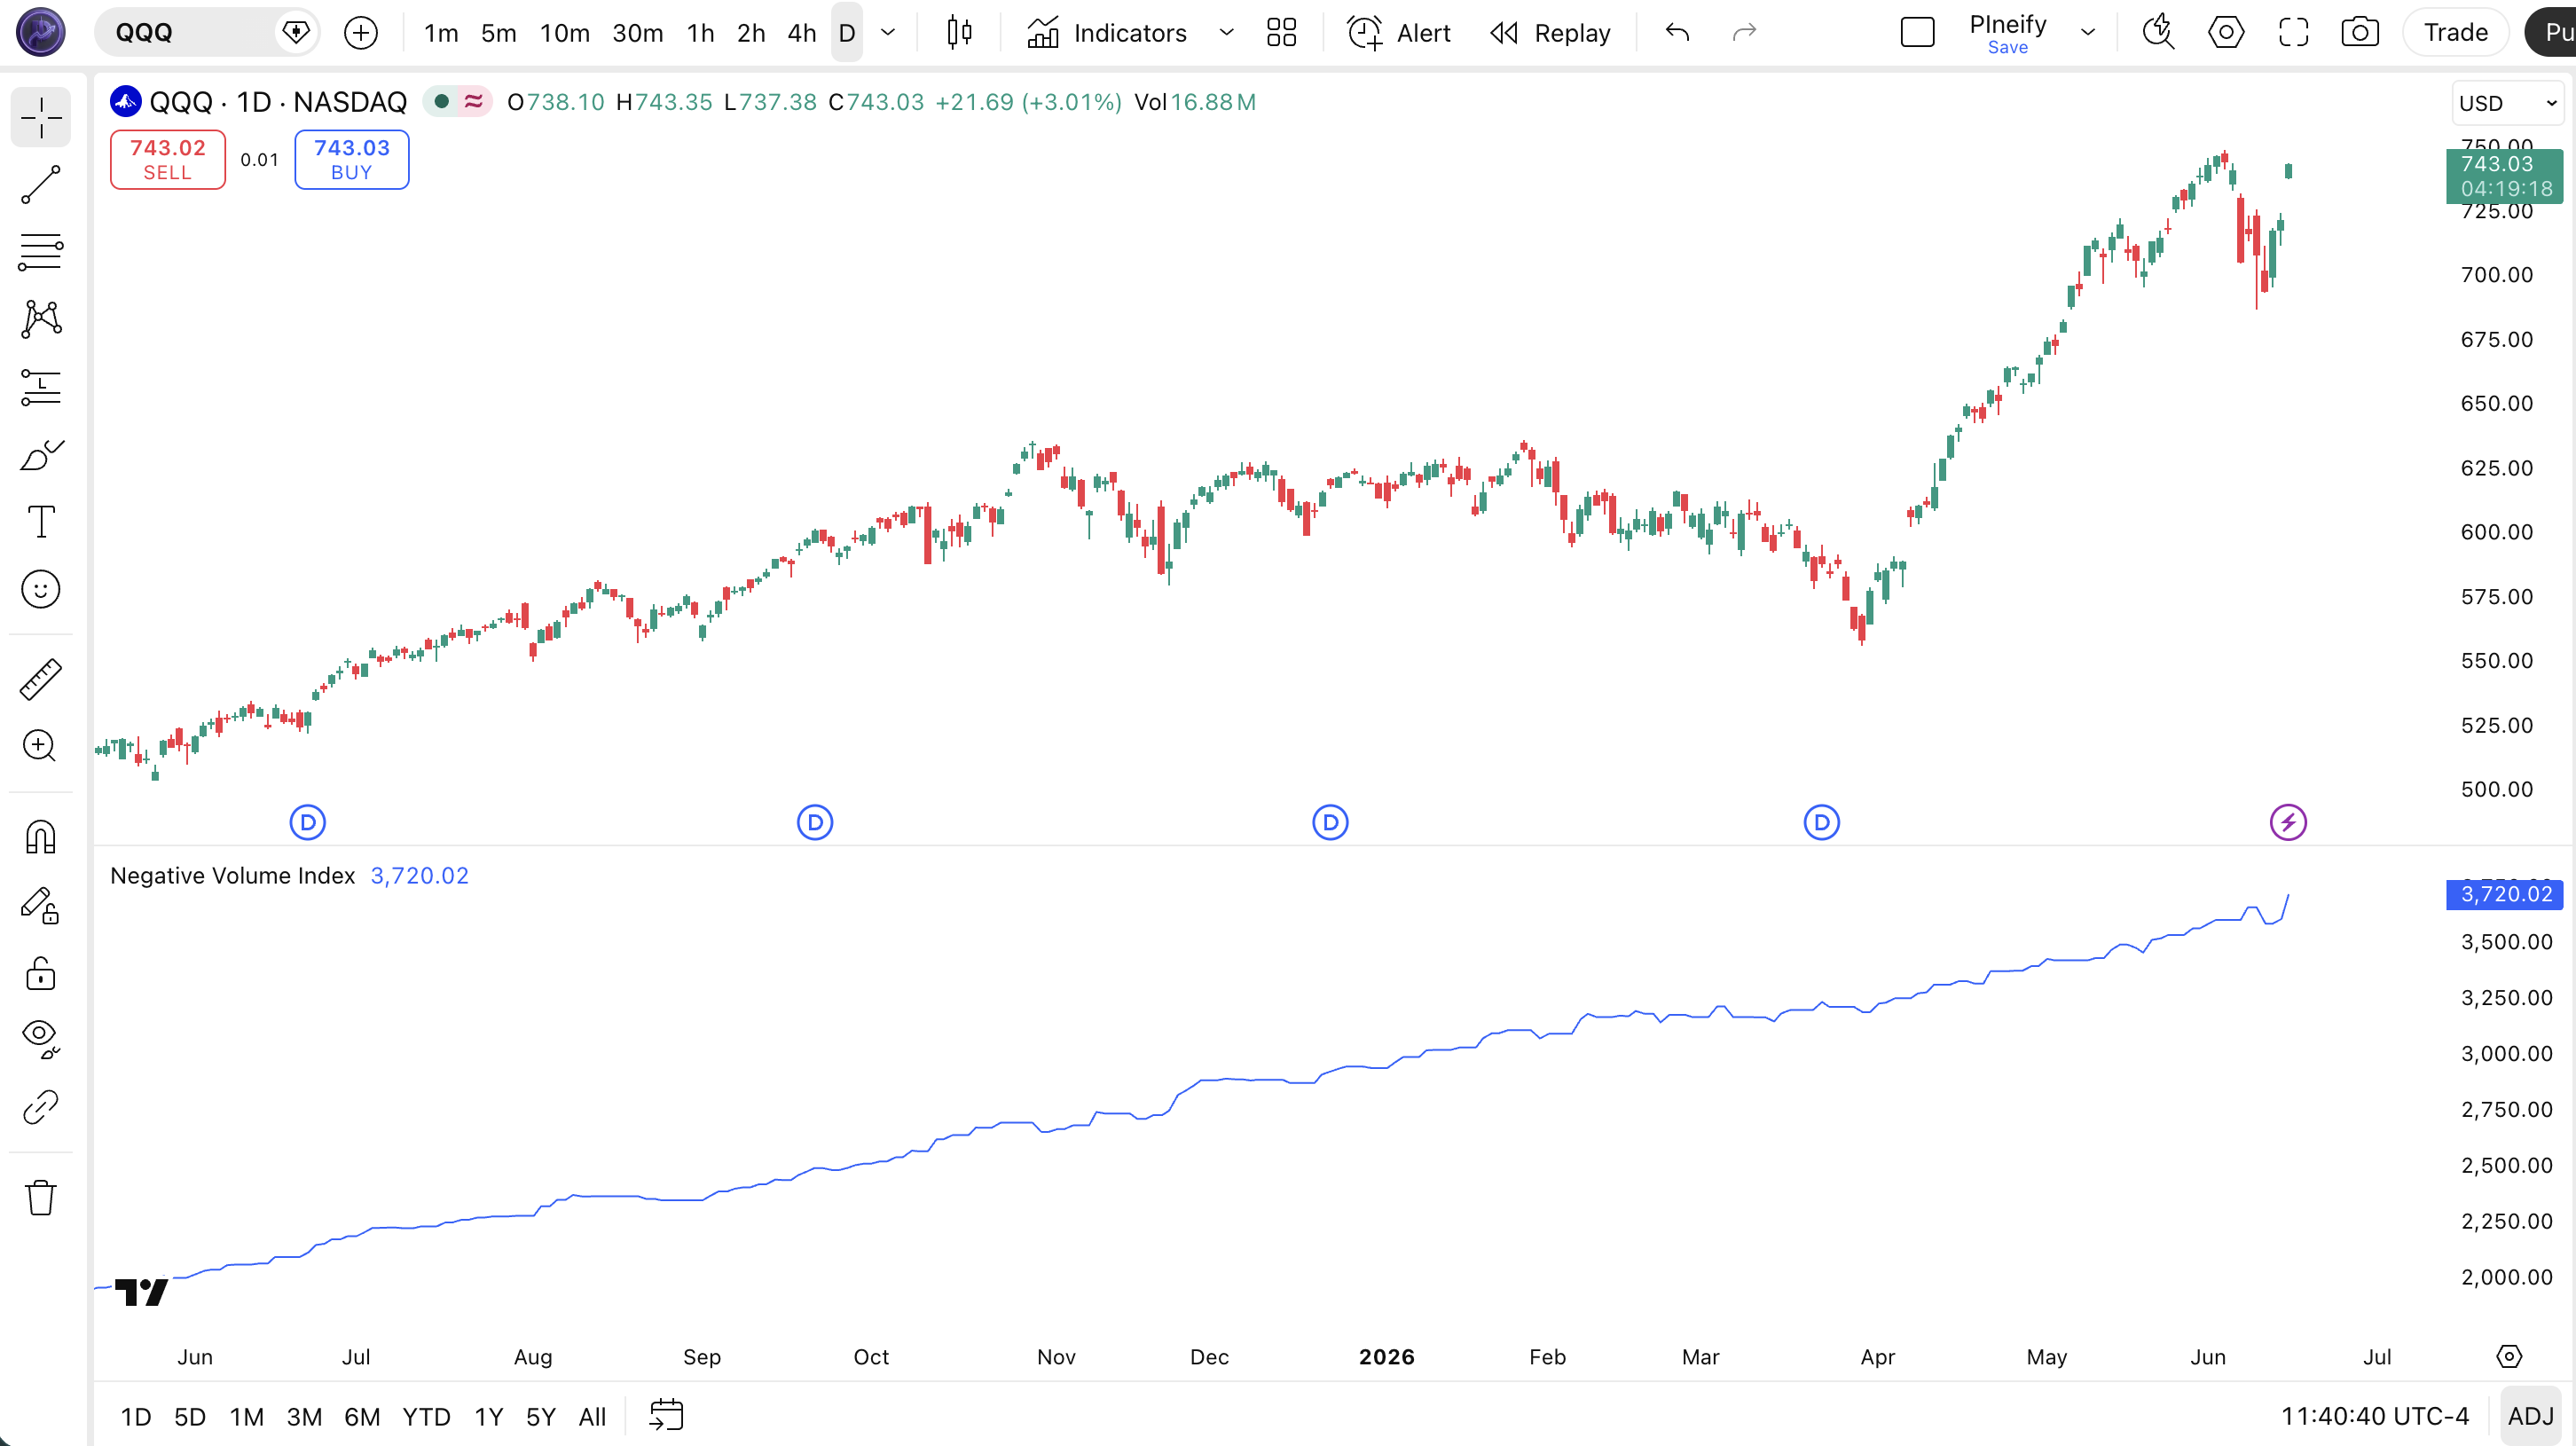This screenshot has height=1446, width=2576.
Task: Toggle lock all drawing tools
Action: (x=41, y=972)
